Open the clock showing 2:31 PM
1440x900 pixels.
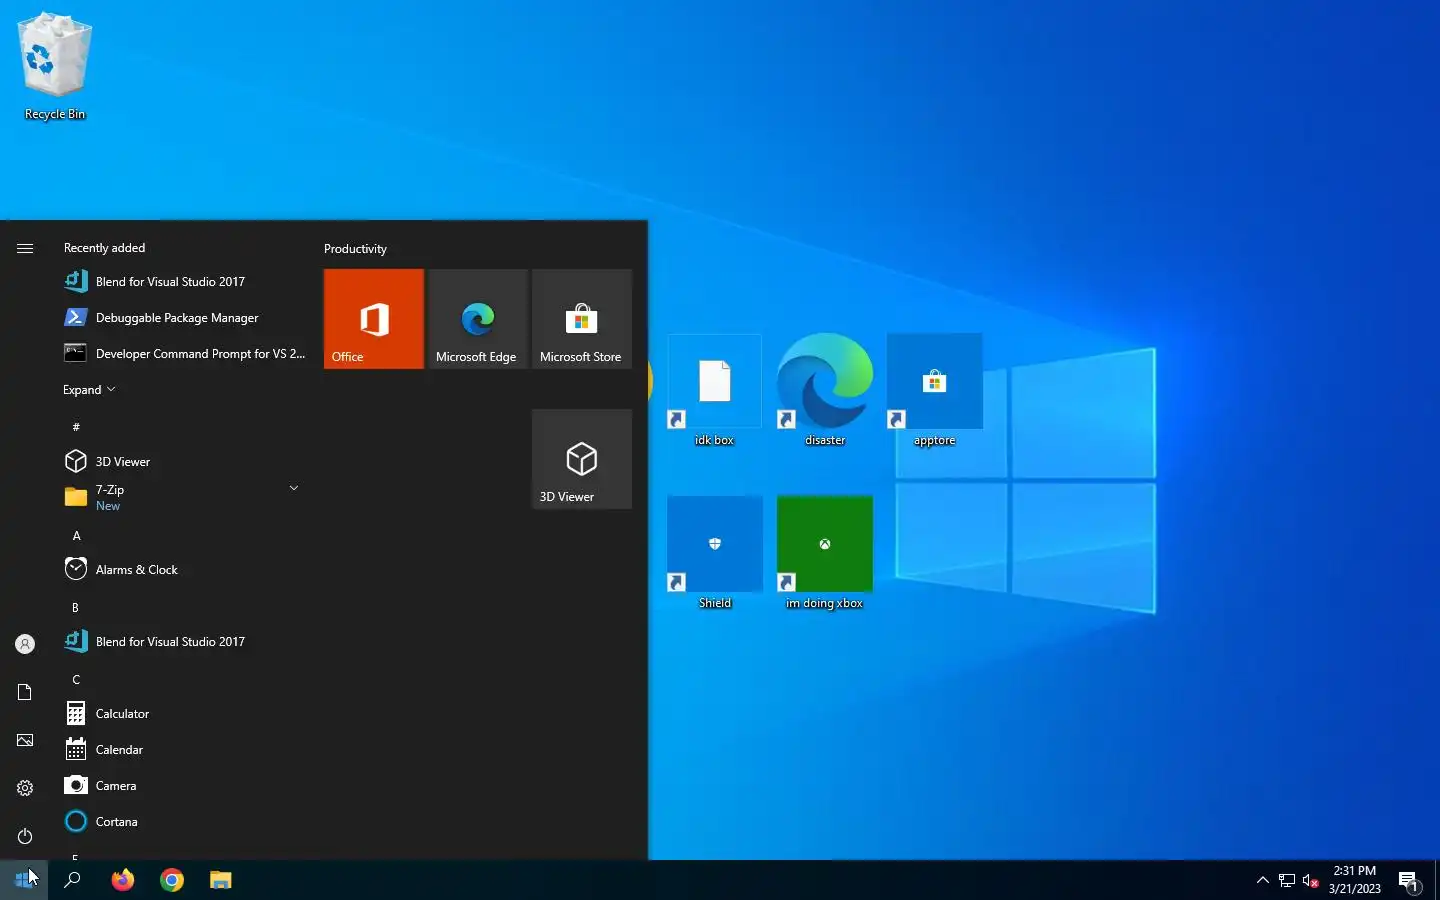pyautogui.click(x=1355, y=880)
